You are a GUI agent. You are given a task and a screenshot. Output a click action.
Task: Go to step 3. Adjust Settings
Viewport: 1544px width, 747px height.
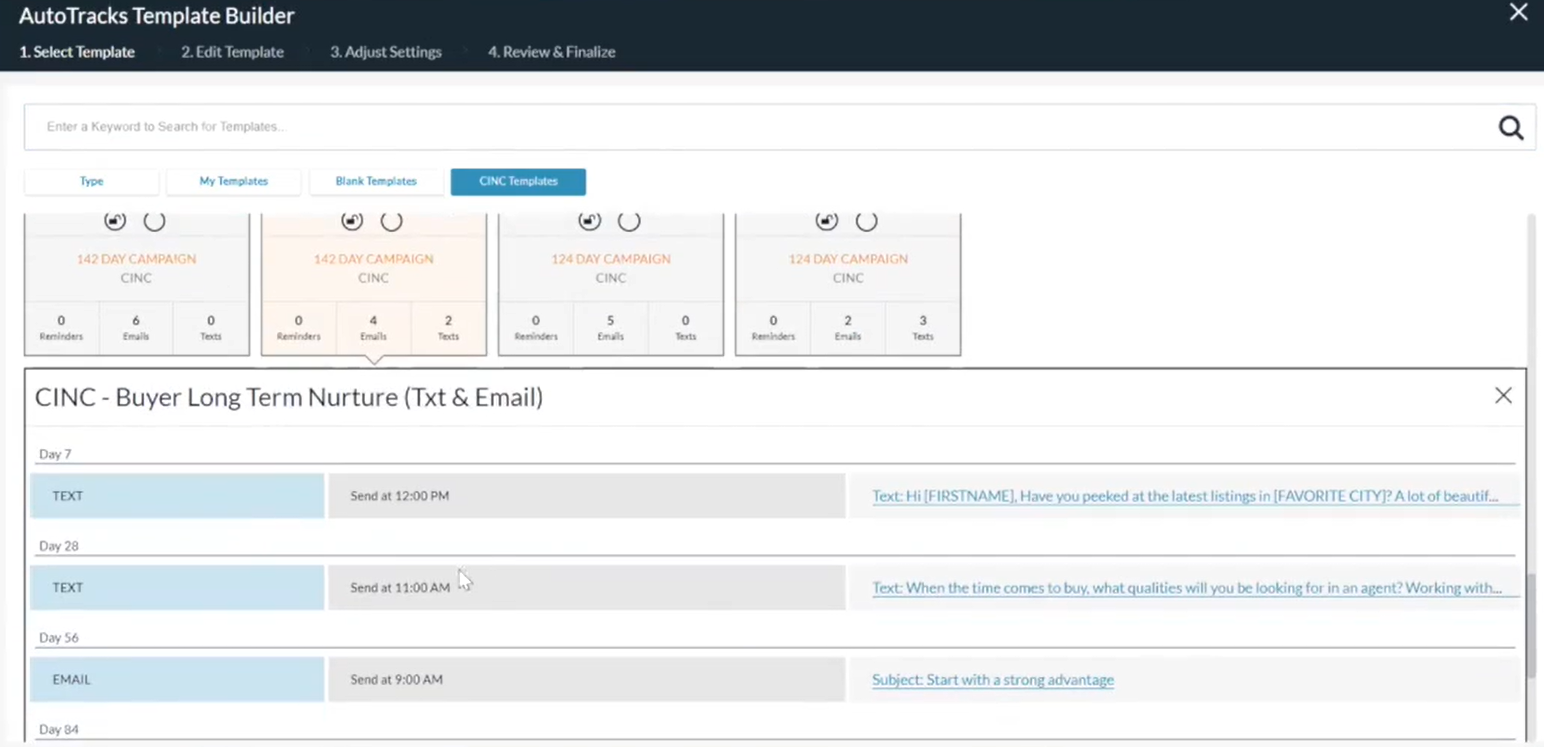pyautogui.click(x=386, y=52)
